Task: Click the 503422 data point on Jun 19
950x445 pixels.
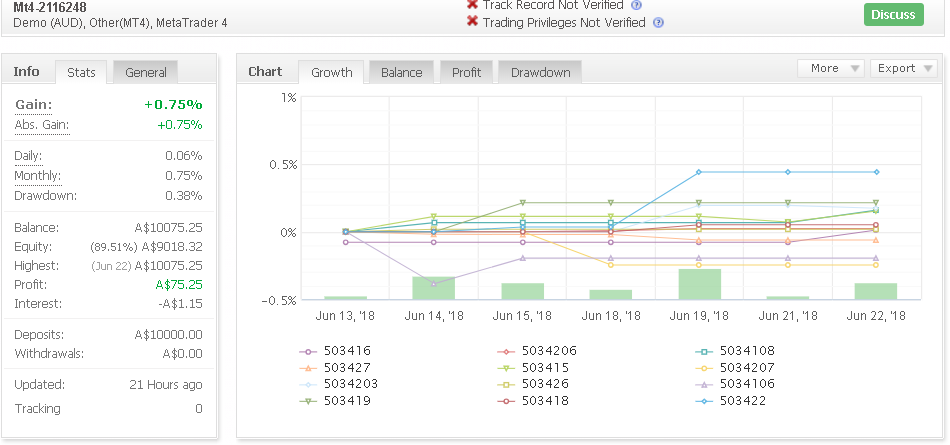Action: tap(699, 172)
